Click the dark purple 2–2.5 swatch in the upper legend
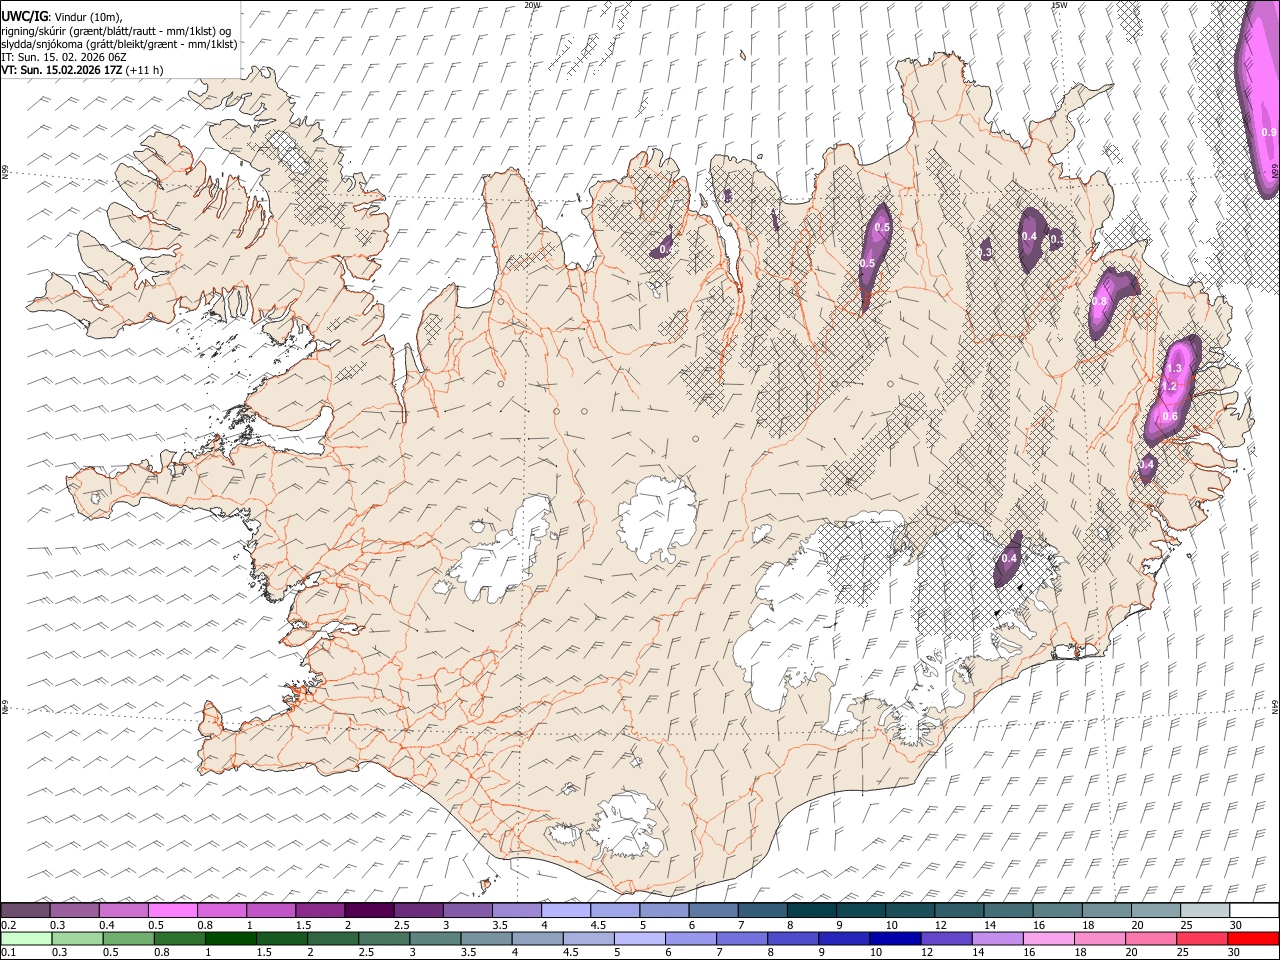Image resolution: width=1280 pixels, height=960 pixels. pyautogui.click(x=370, y=911)
